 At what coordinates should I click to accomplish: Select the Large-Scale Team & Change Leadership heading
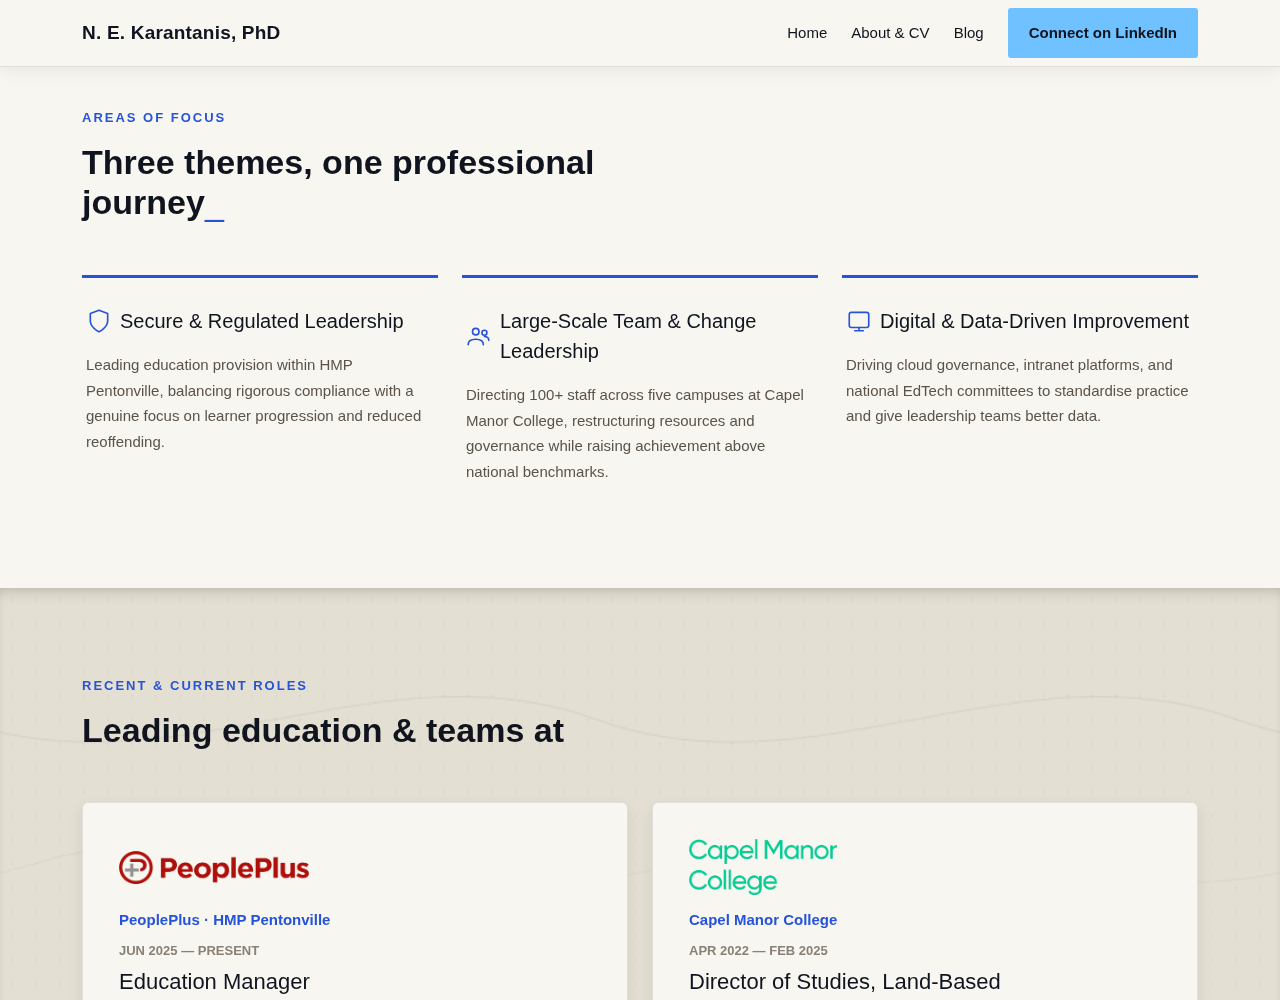[628, 336]
